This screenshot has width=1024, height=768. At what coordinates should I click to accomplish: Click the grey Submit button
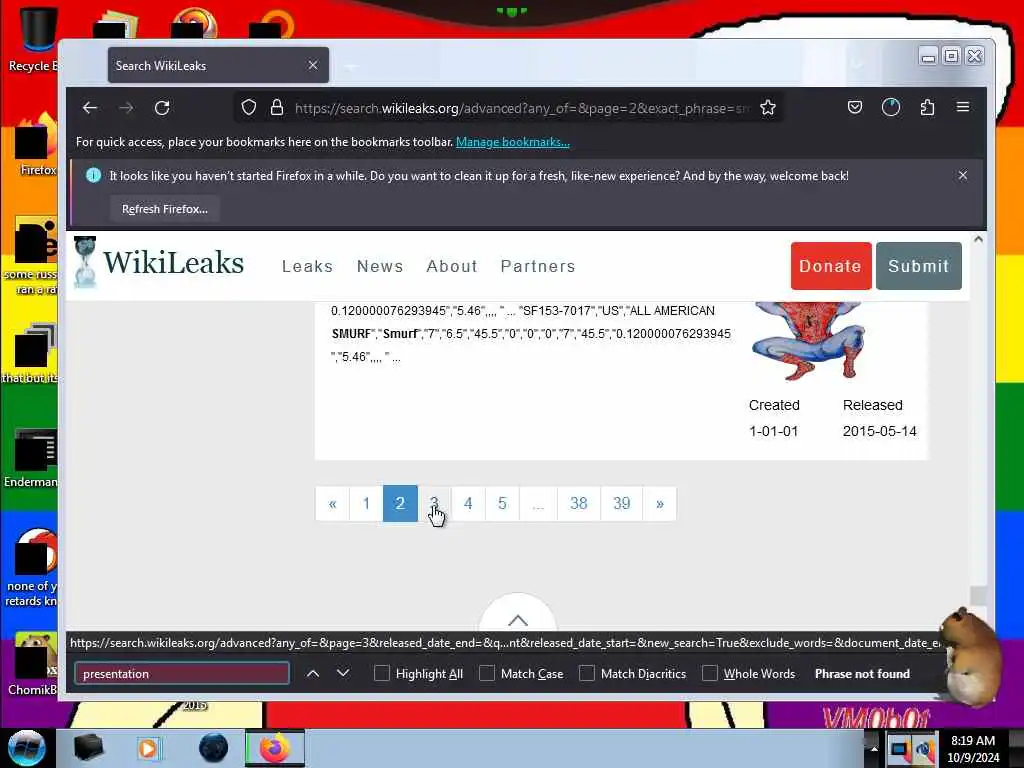point(918,266)
